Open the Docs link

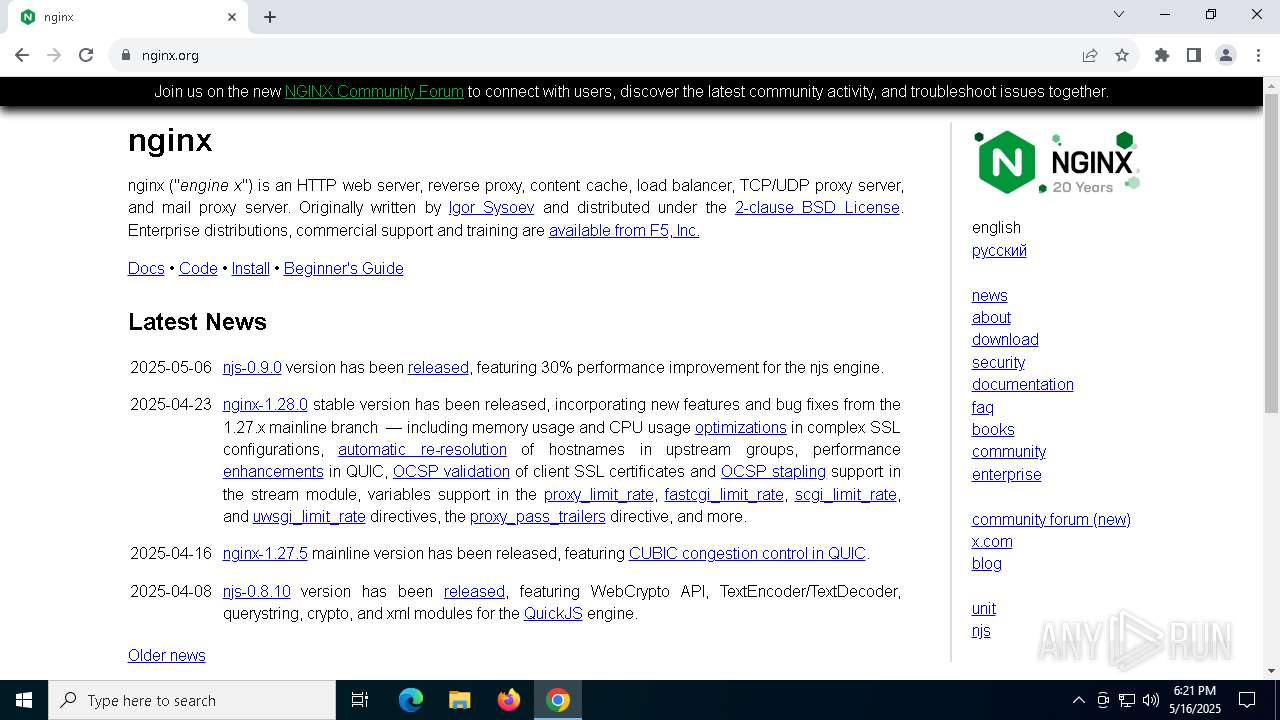pos(146,268)
